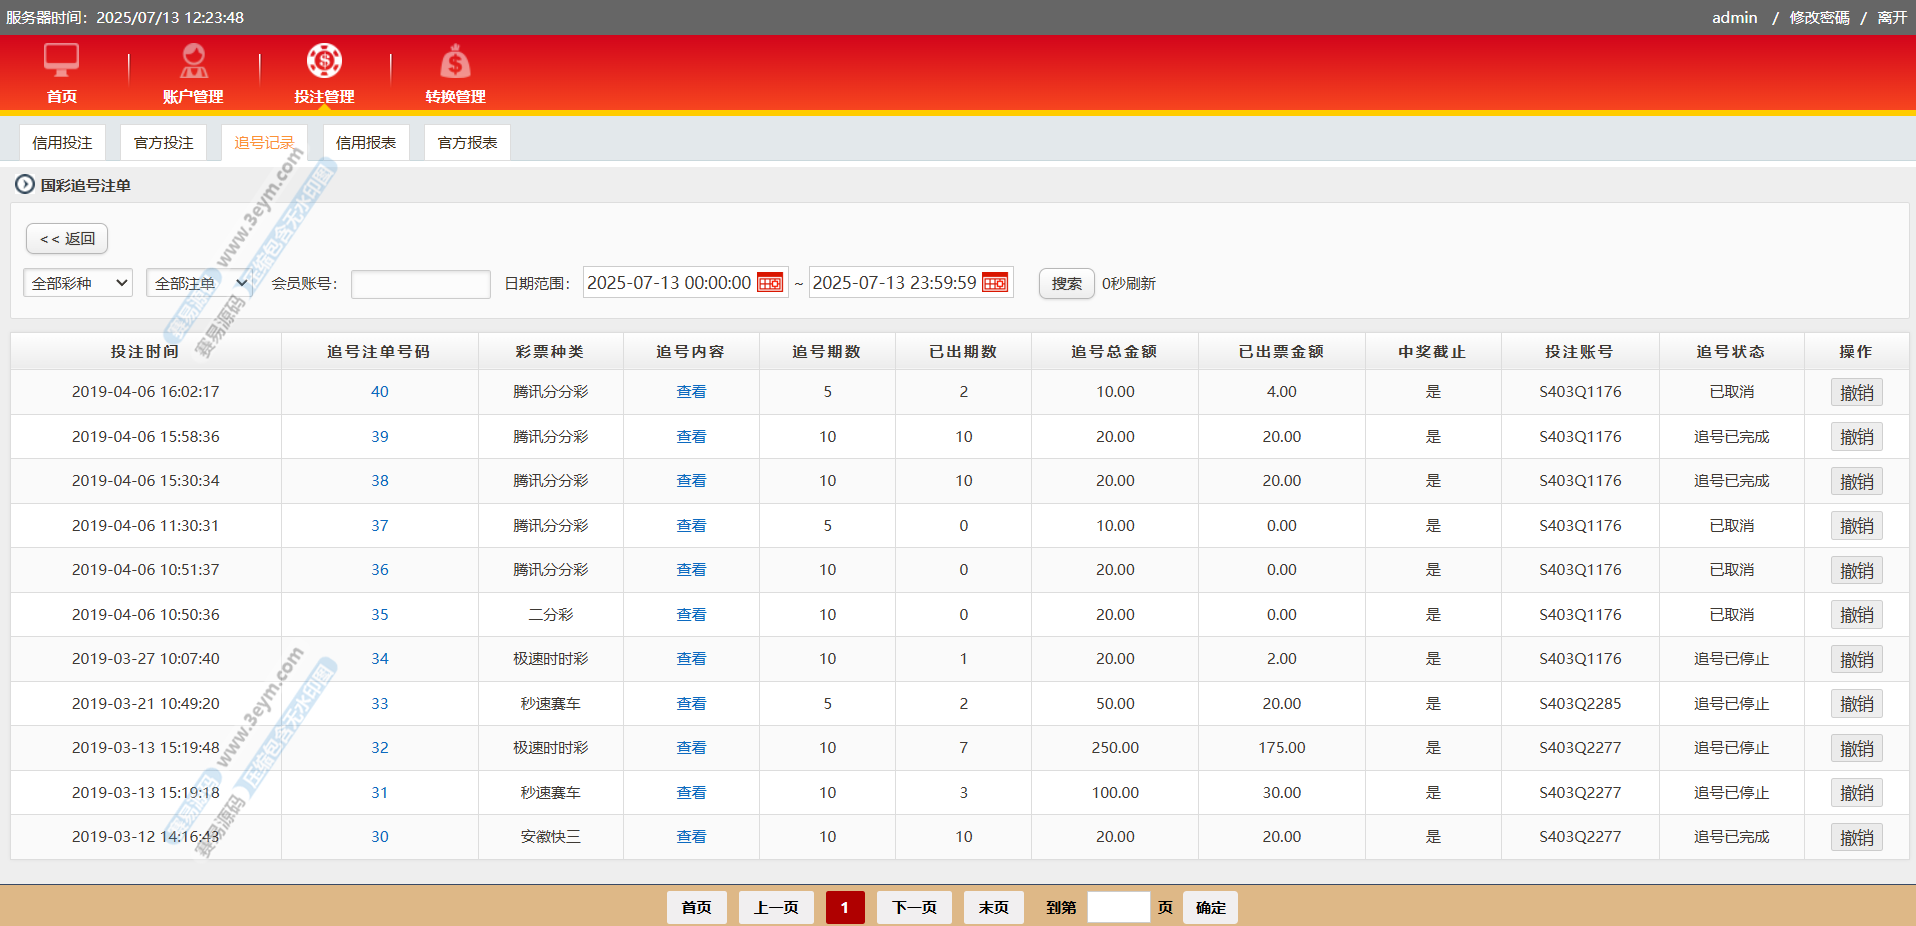Open the 首页 home monitor icon

click(61, 62)
